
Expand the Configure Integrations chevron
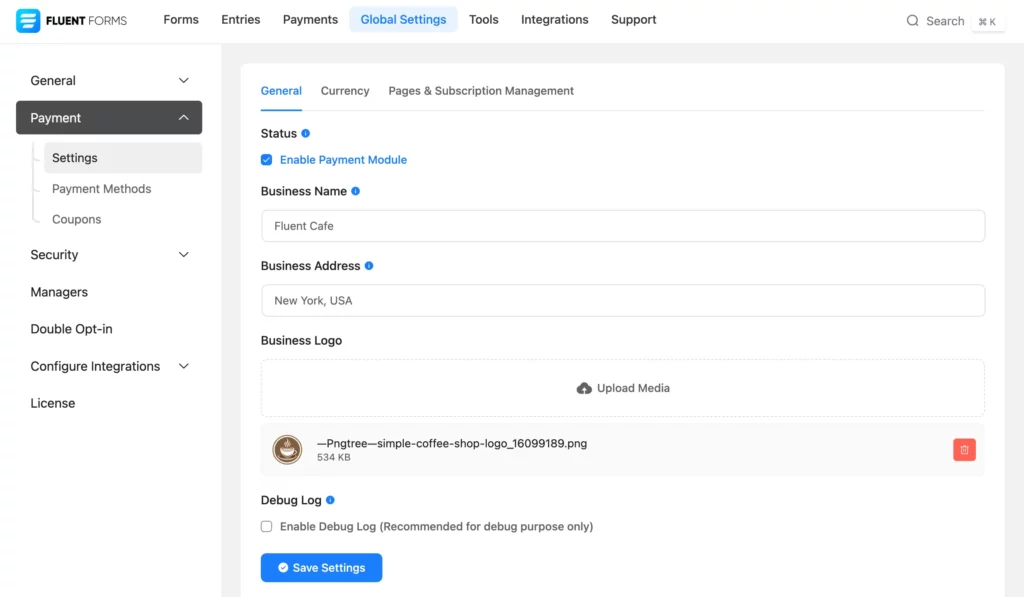[184, 366]
